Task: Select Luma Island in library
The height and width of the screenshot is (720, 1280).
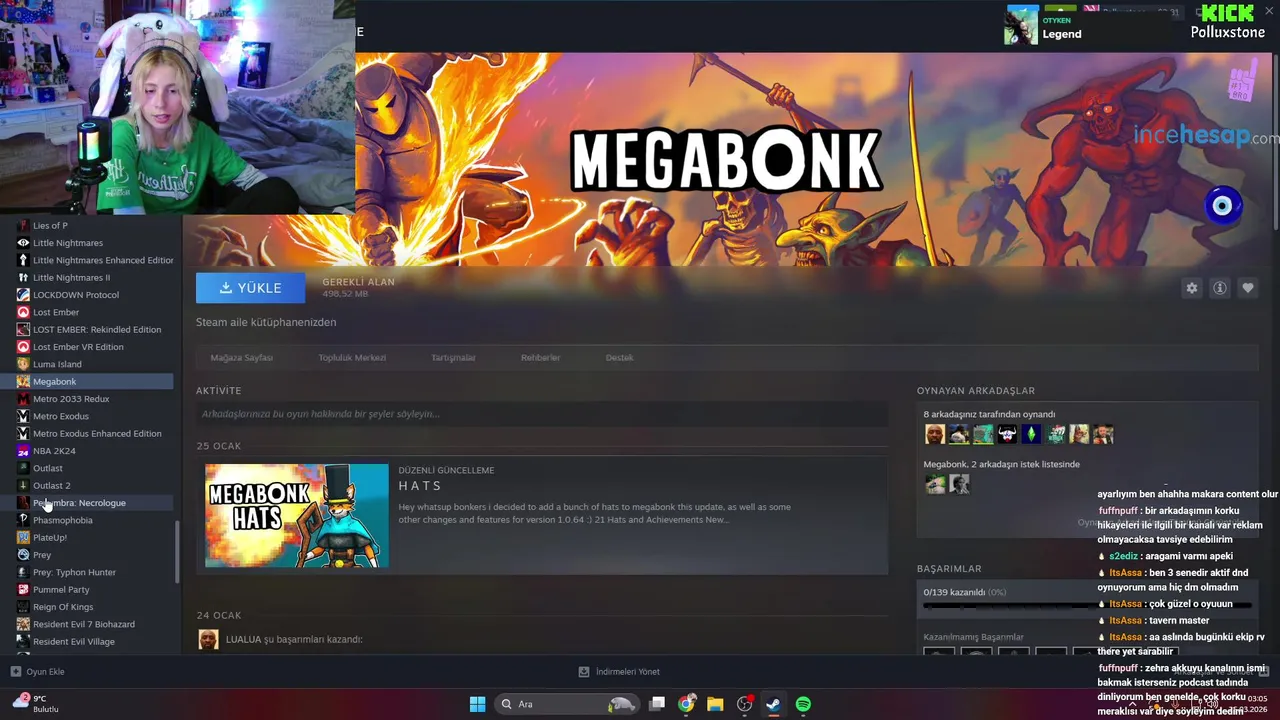Action: click(57, 364)
